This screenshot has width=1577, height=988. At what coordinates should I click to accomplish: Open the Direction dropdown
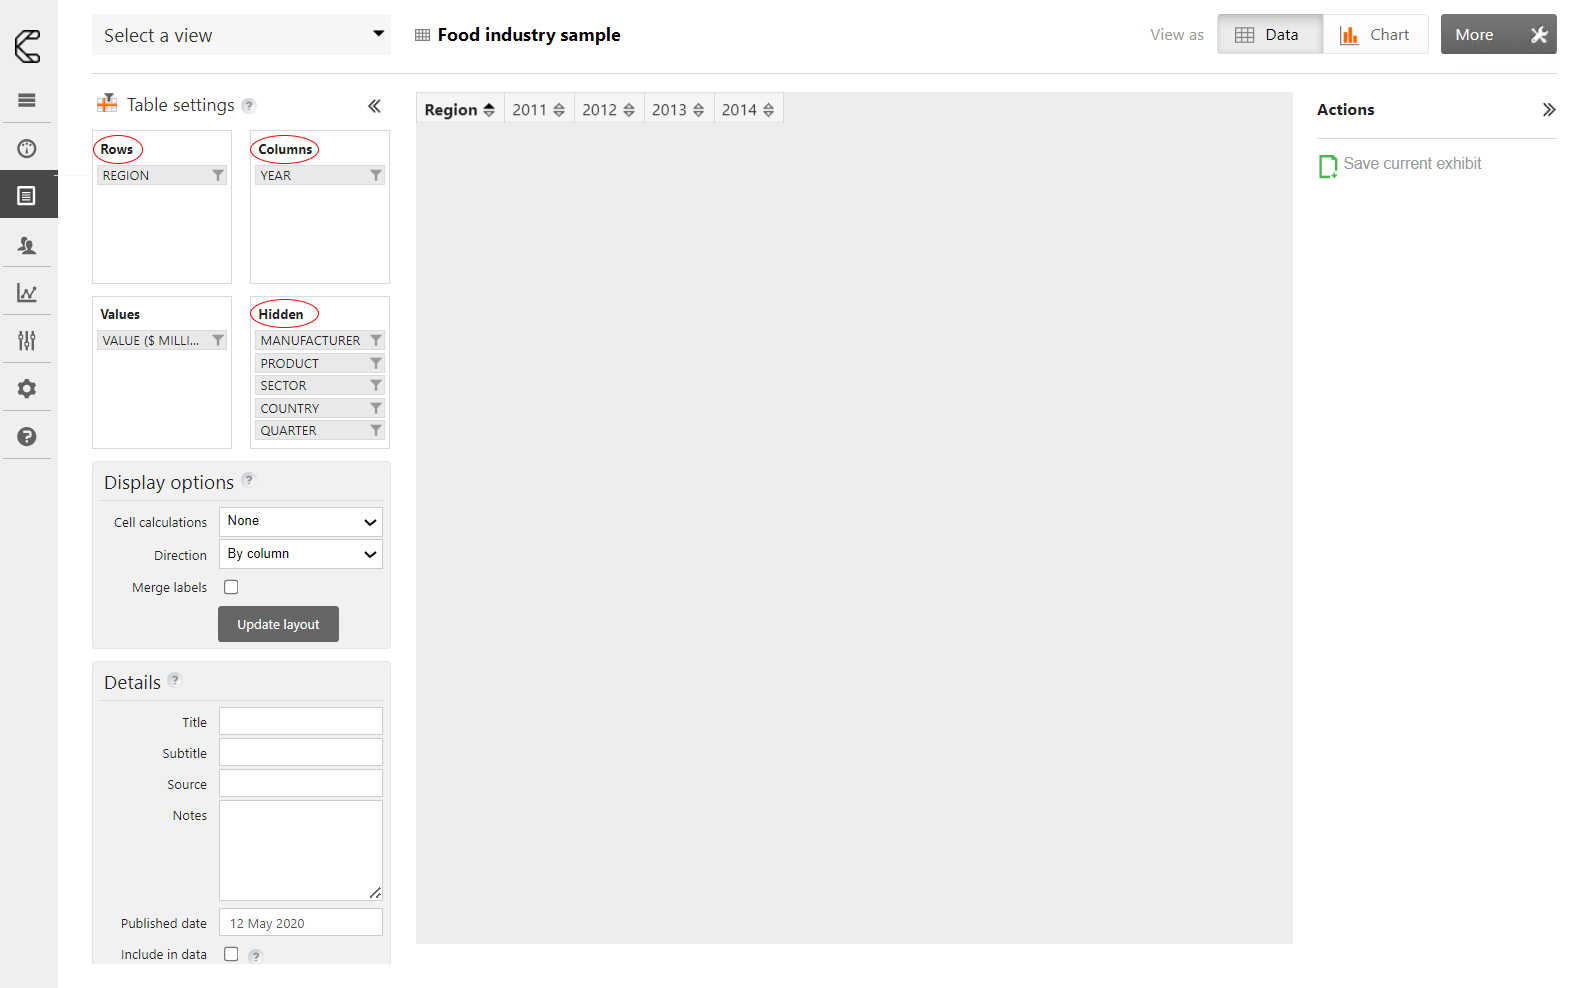tap(300, 554)
